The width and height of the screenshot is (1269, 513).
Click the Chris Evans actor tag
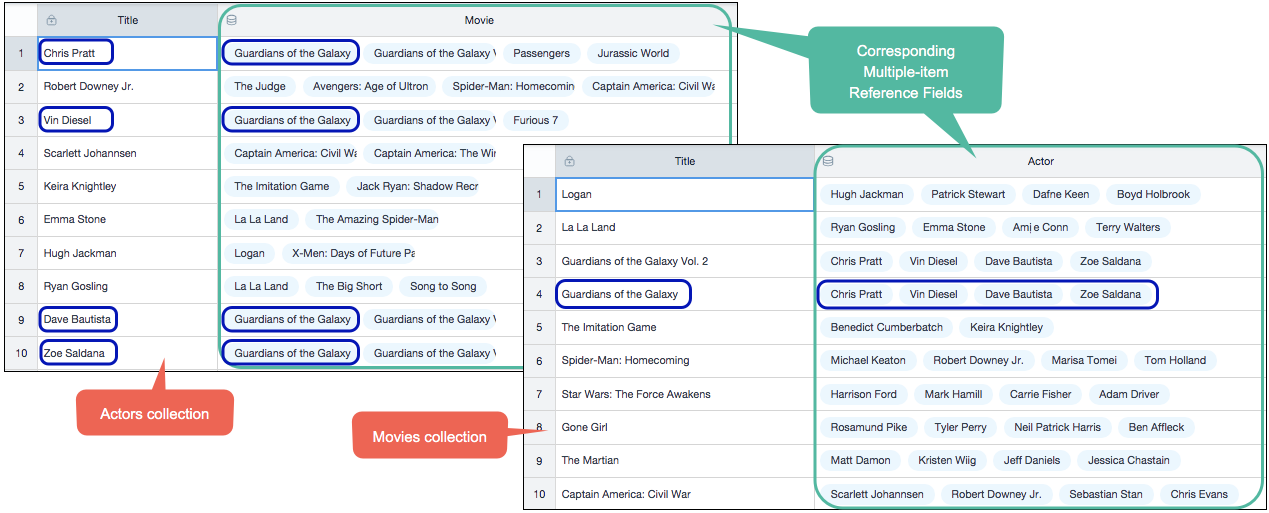click(x=1199, y=494)
